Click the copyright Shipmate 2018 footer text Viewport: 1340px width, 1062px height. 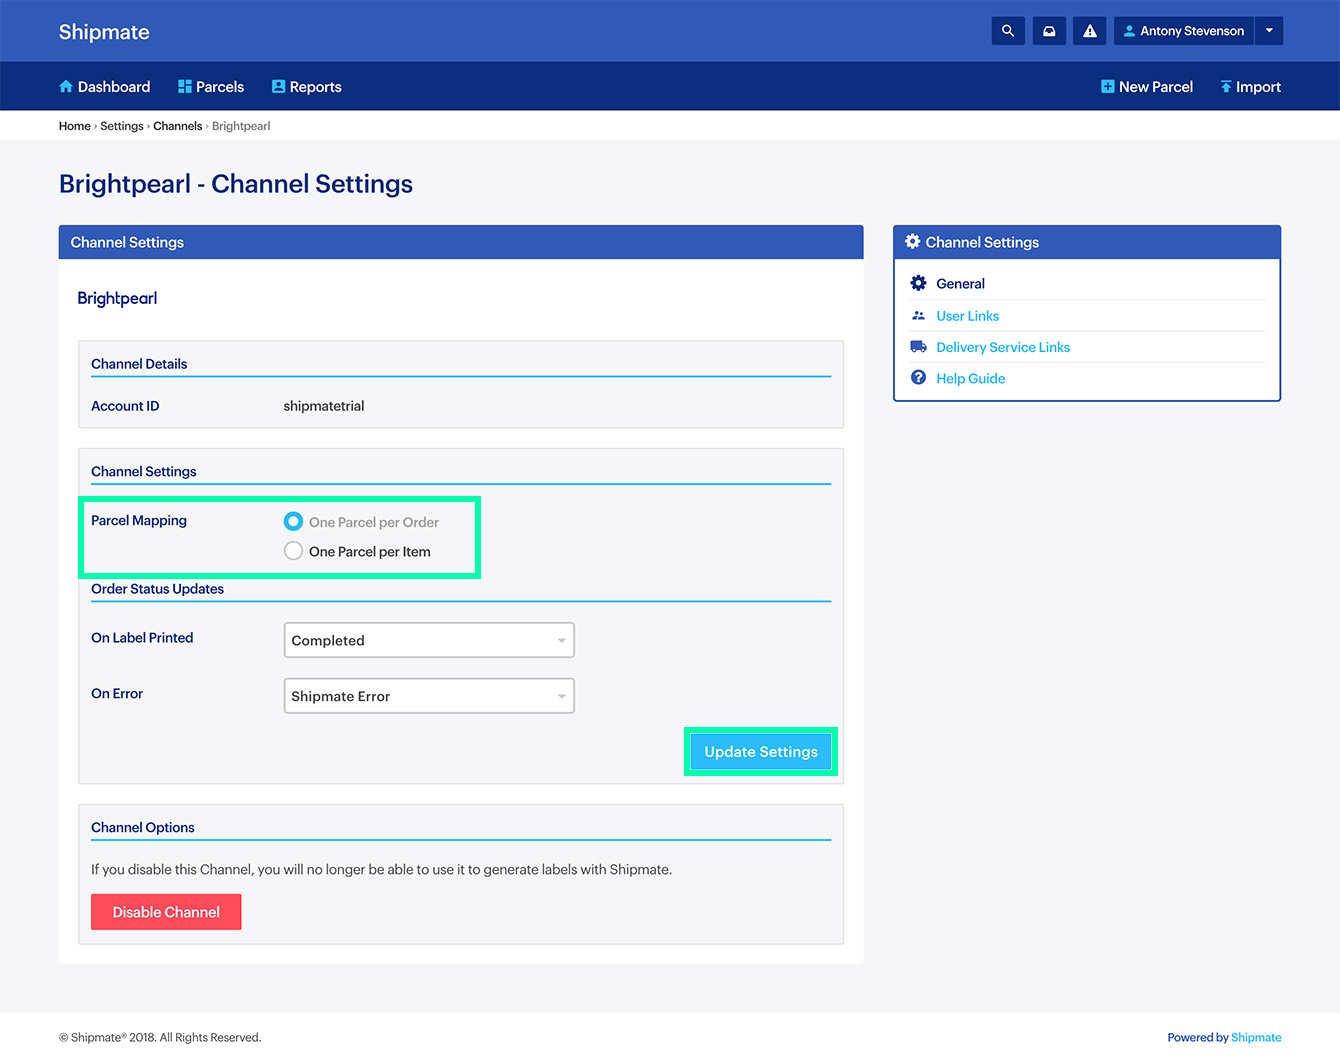point(160,1038)
